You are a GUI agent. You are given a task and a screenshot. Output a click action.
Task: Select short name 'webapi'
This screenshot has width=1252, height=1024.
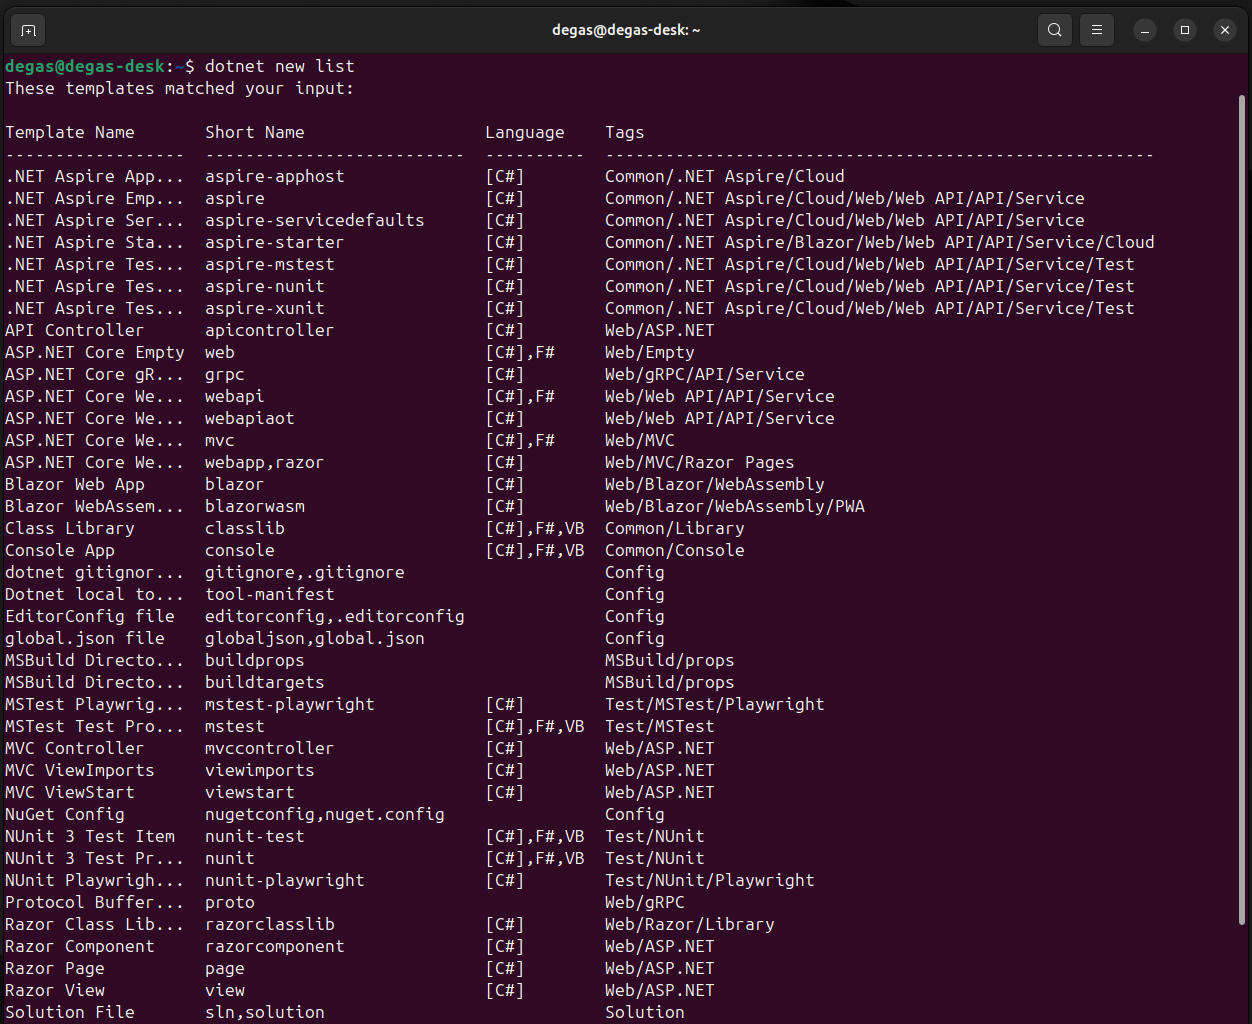tap(235, 396)
